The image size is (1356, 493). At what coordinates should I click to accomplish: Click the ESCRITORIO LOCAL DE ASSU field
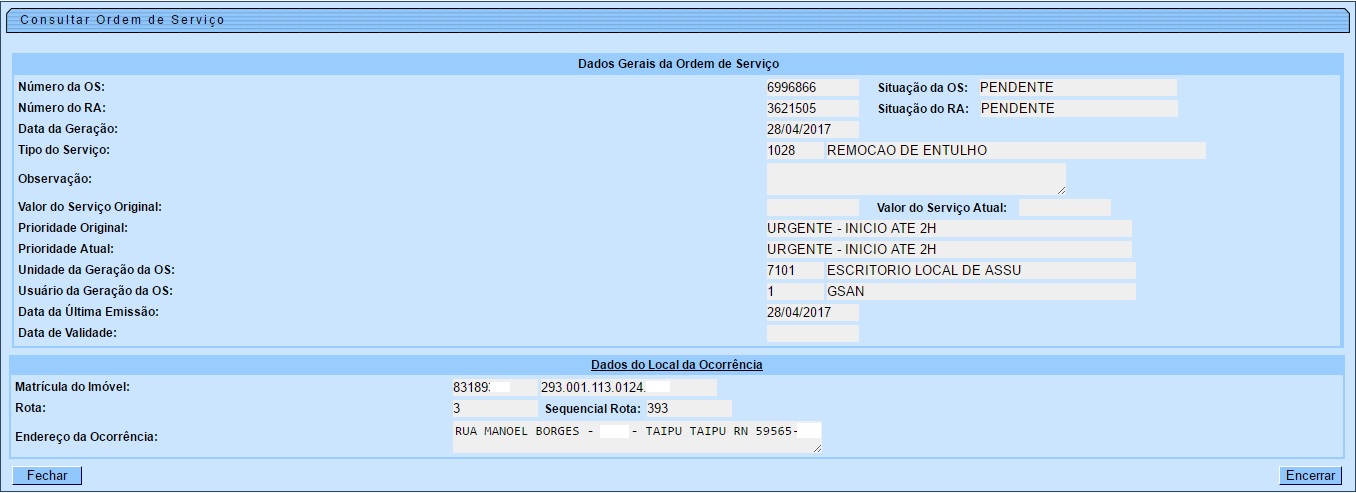pyautogui.click(x=980, y=270)
